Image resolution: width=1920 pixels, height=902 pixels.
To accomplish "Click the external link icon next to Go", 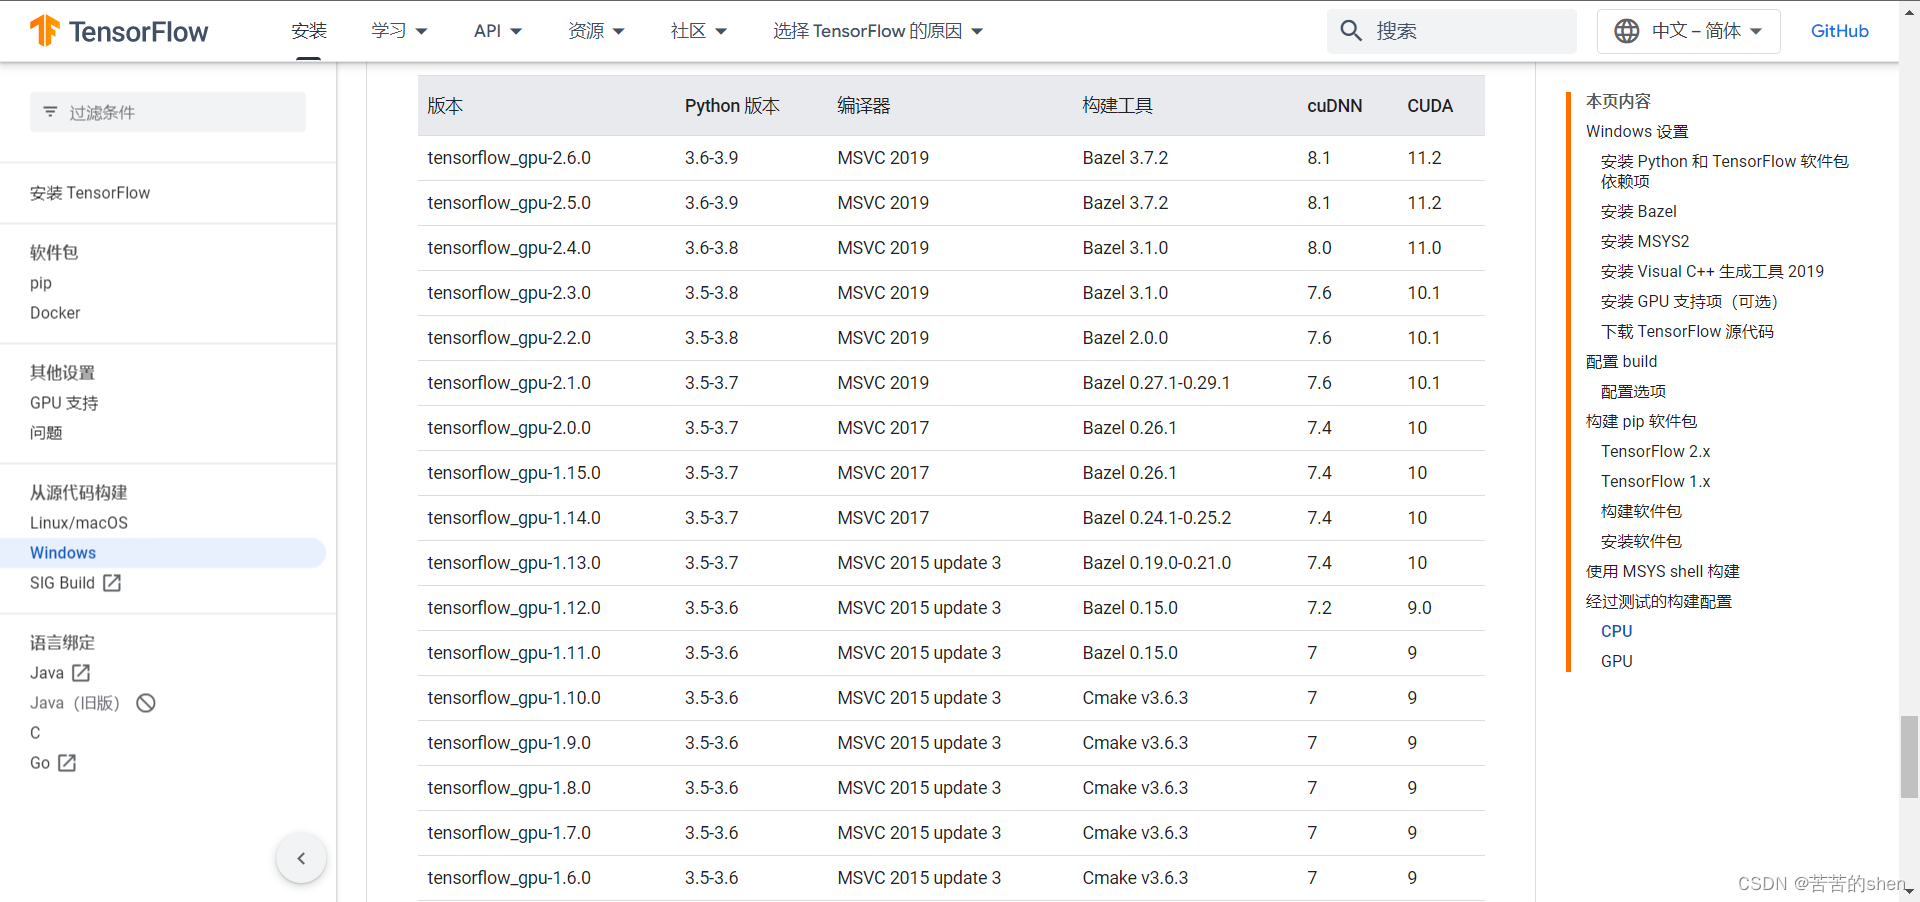I will pos(67,763).
